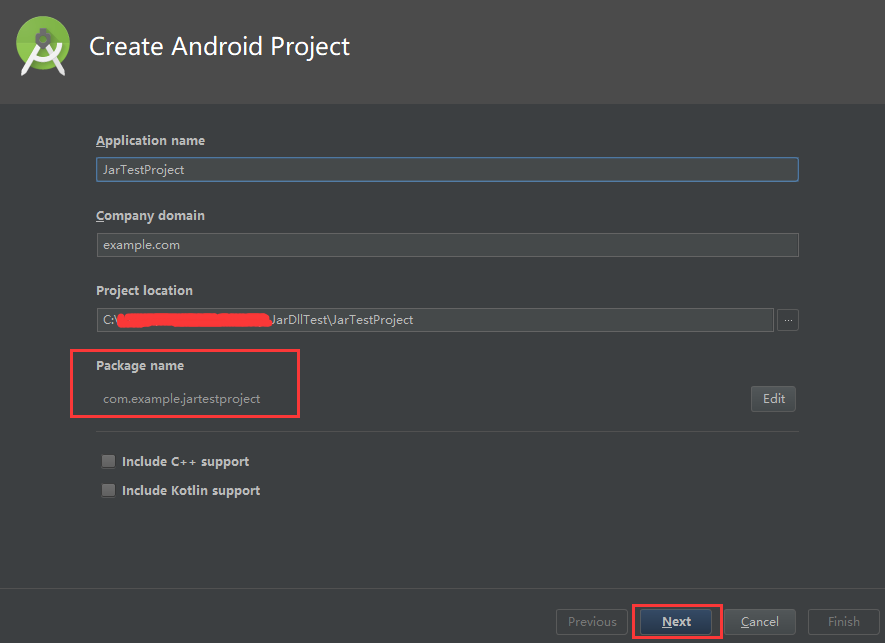The height and width of the screenshot is (643, 885).
Task: Click the Project location label
Action: pyautogui.click(x=144, y=291)
